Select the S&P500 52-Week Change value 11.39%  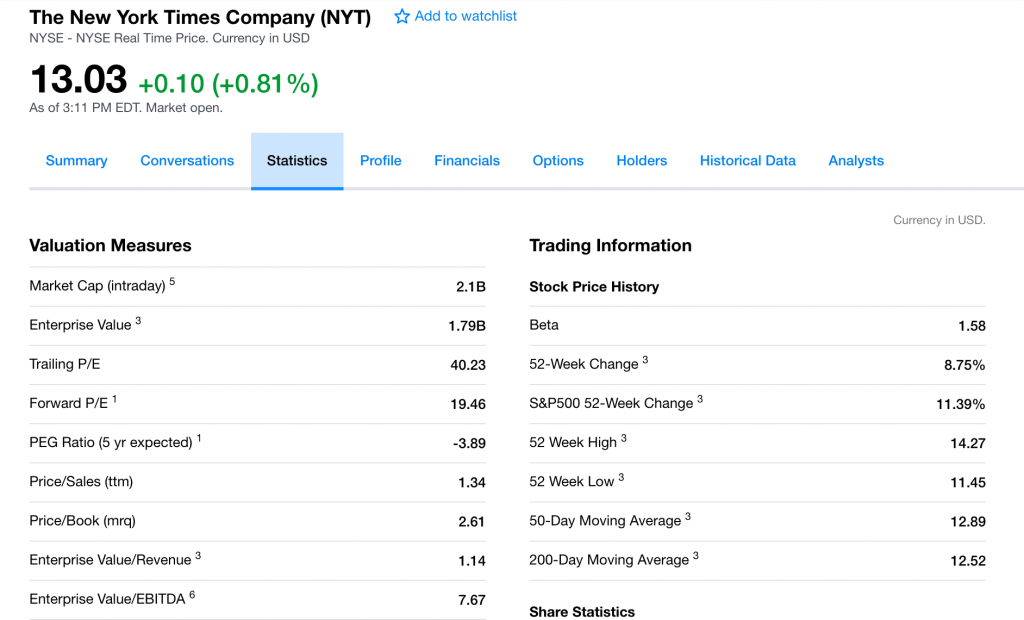961,404
